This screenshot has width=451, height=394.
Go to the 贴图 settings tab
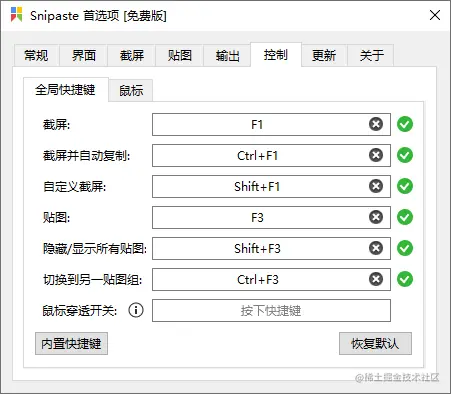click(180, 55)
